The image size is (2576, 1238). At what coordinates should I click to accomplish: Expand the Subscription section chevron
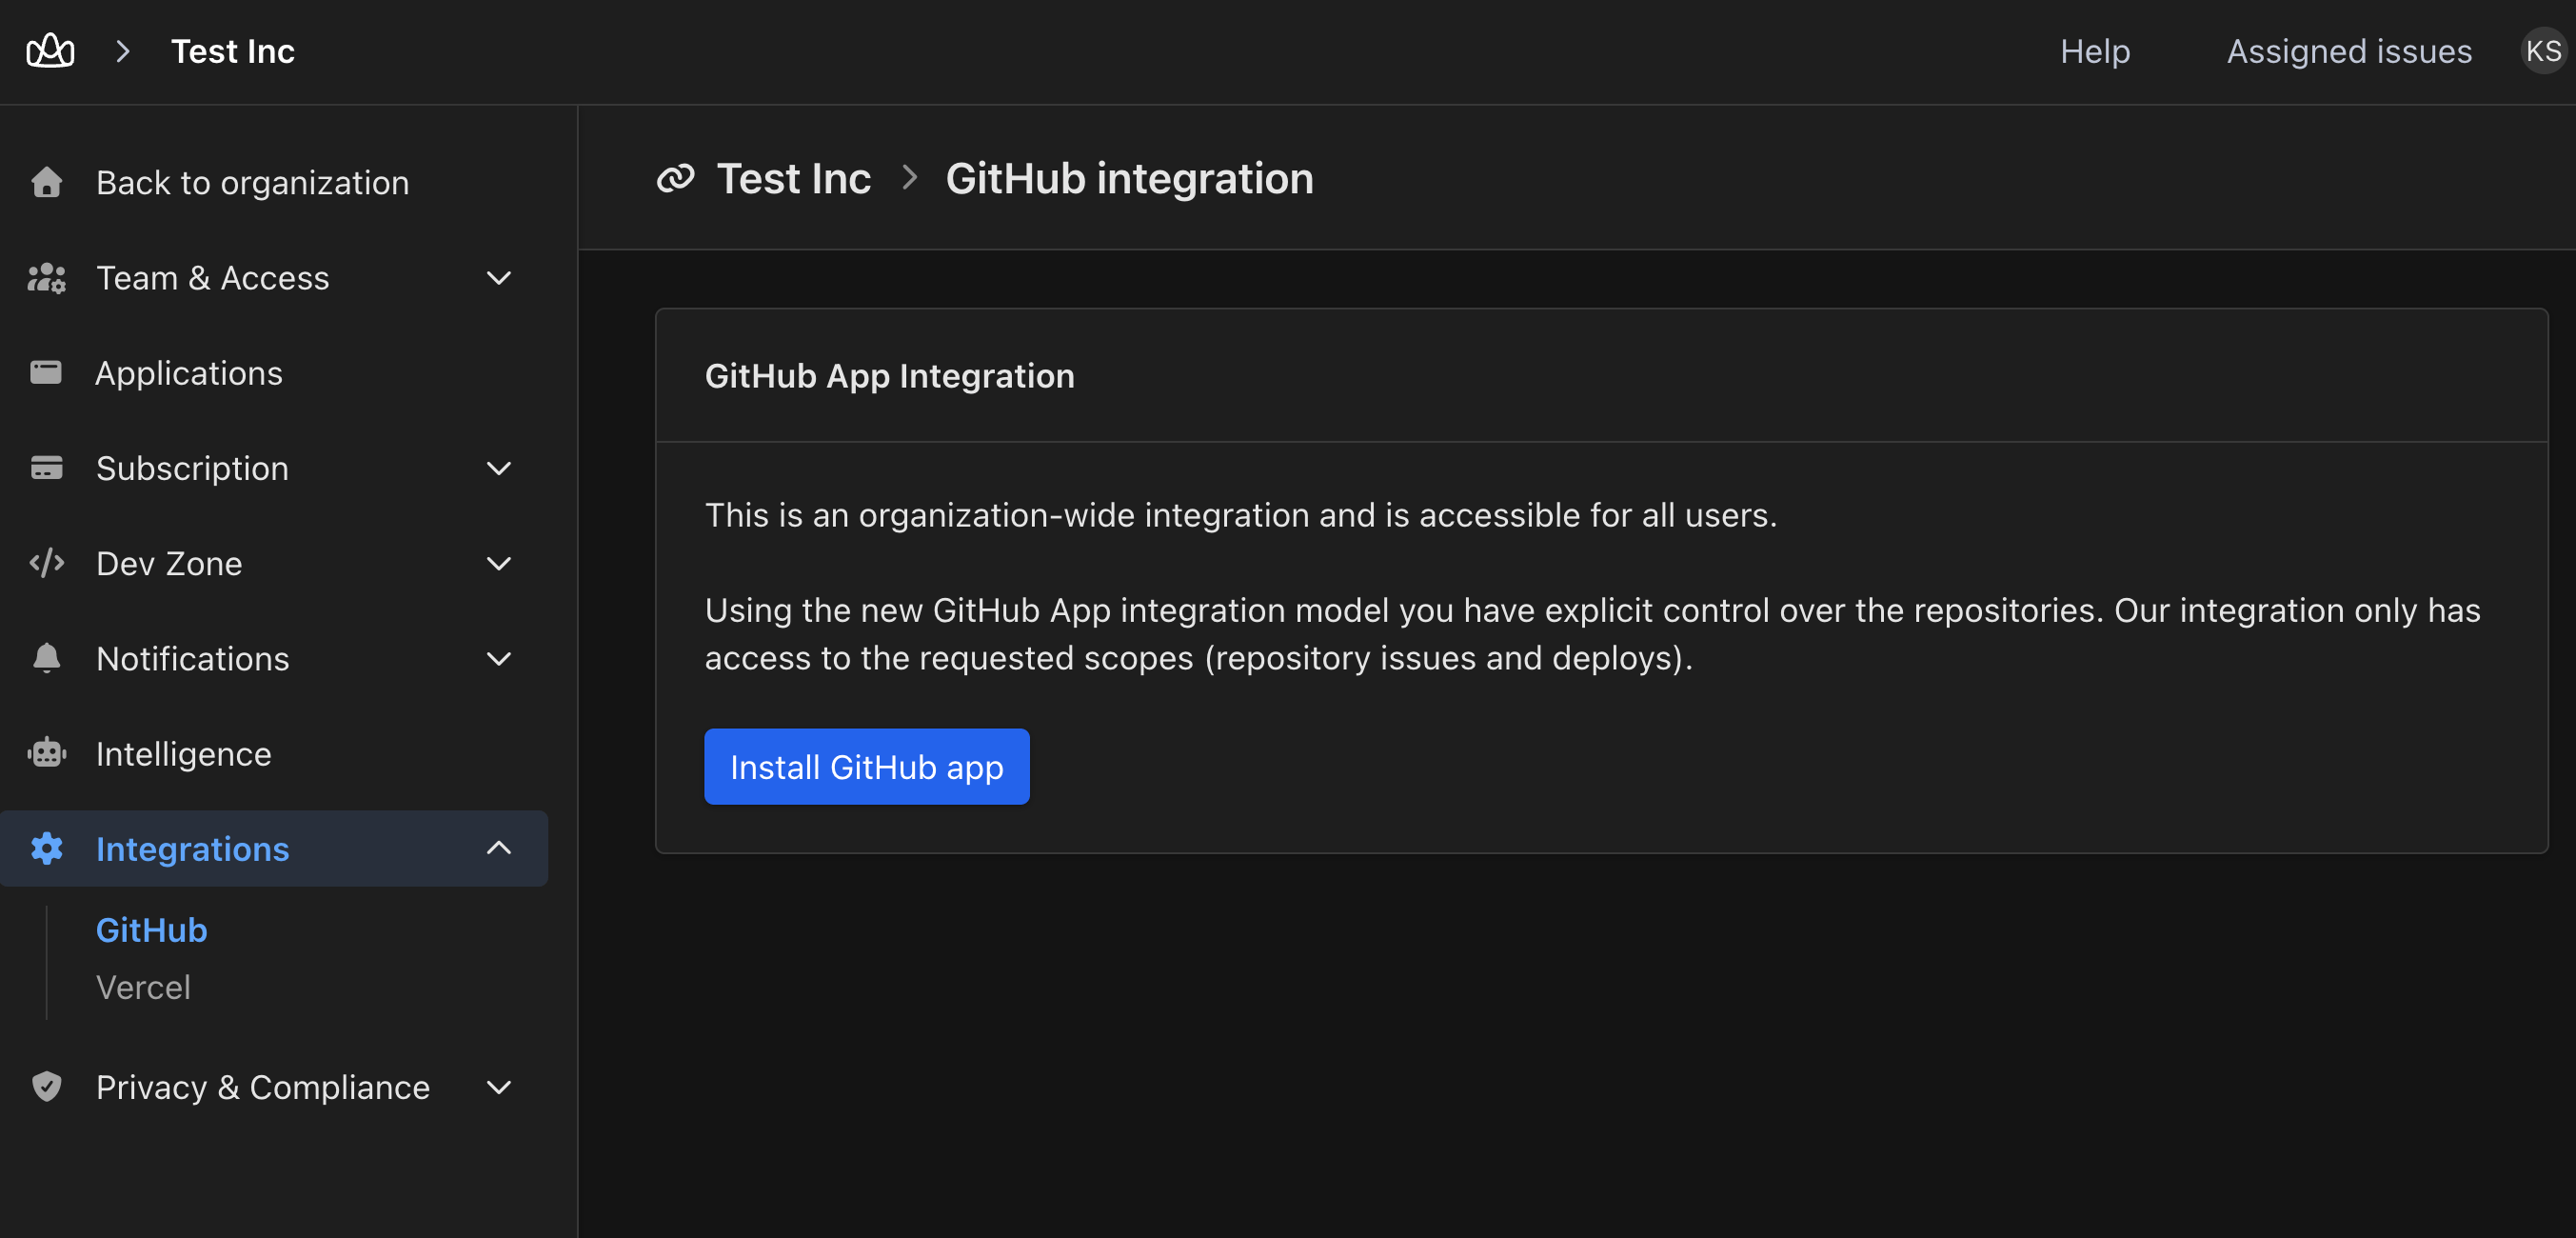click(x=499, y=467)
